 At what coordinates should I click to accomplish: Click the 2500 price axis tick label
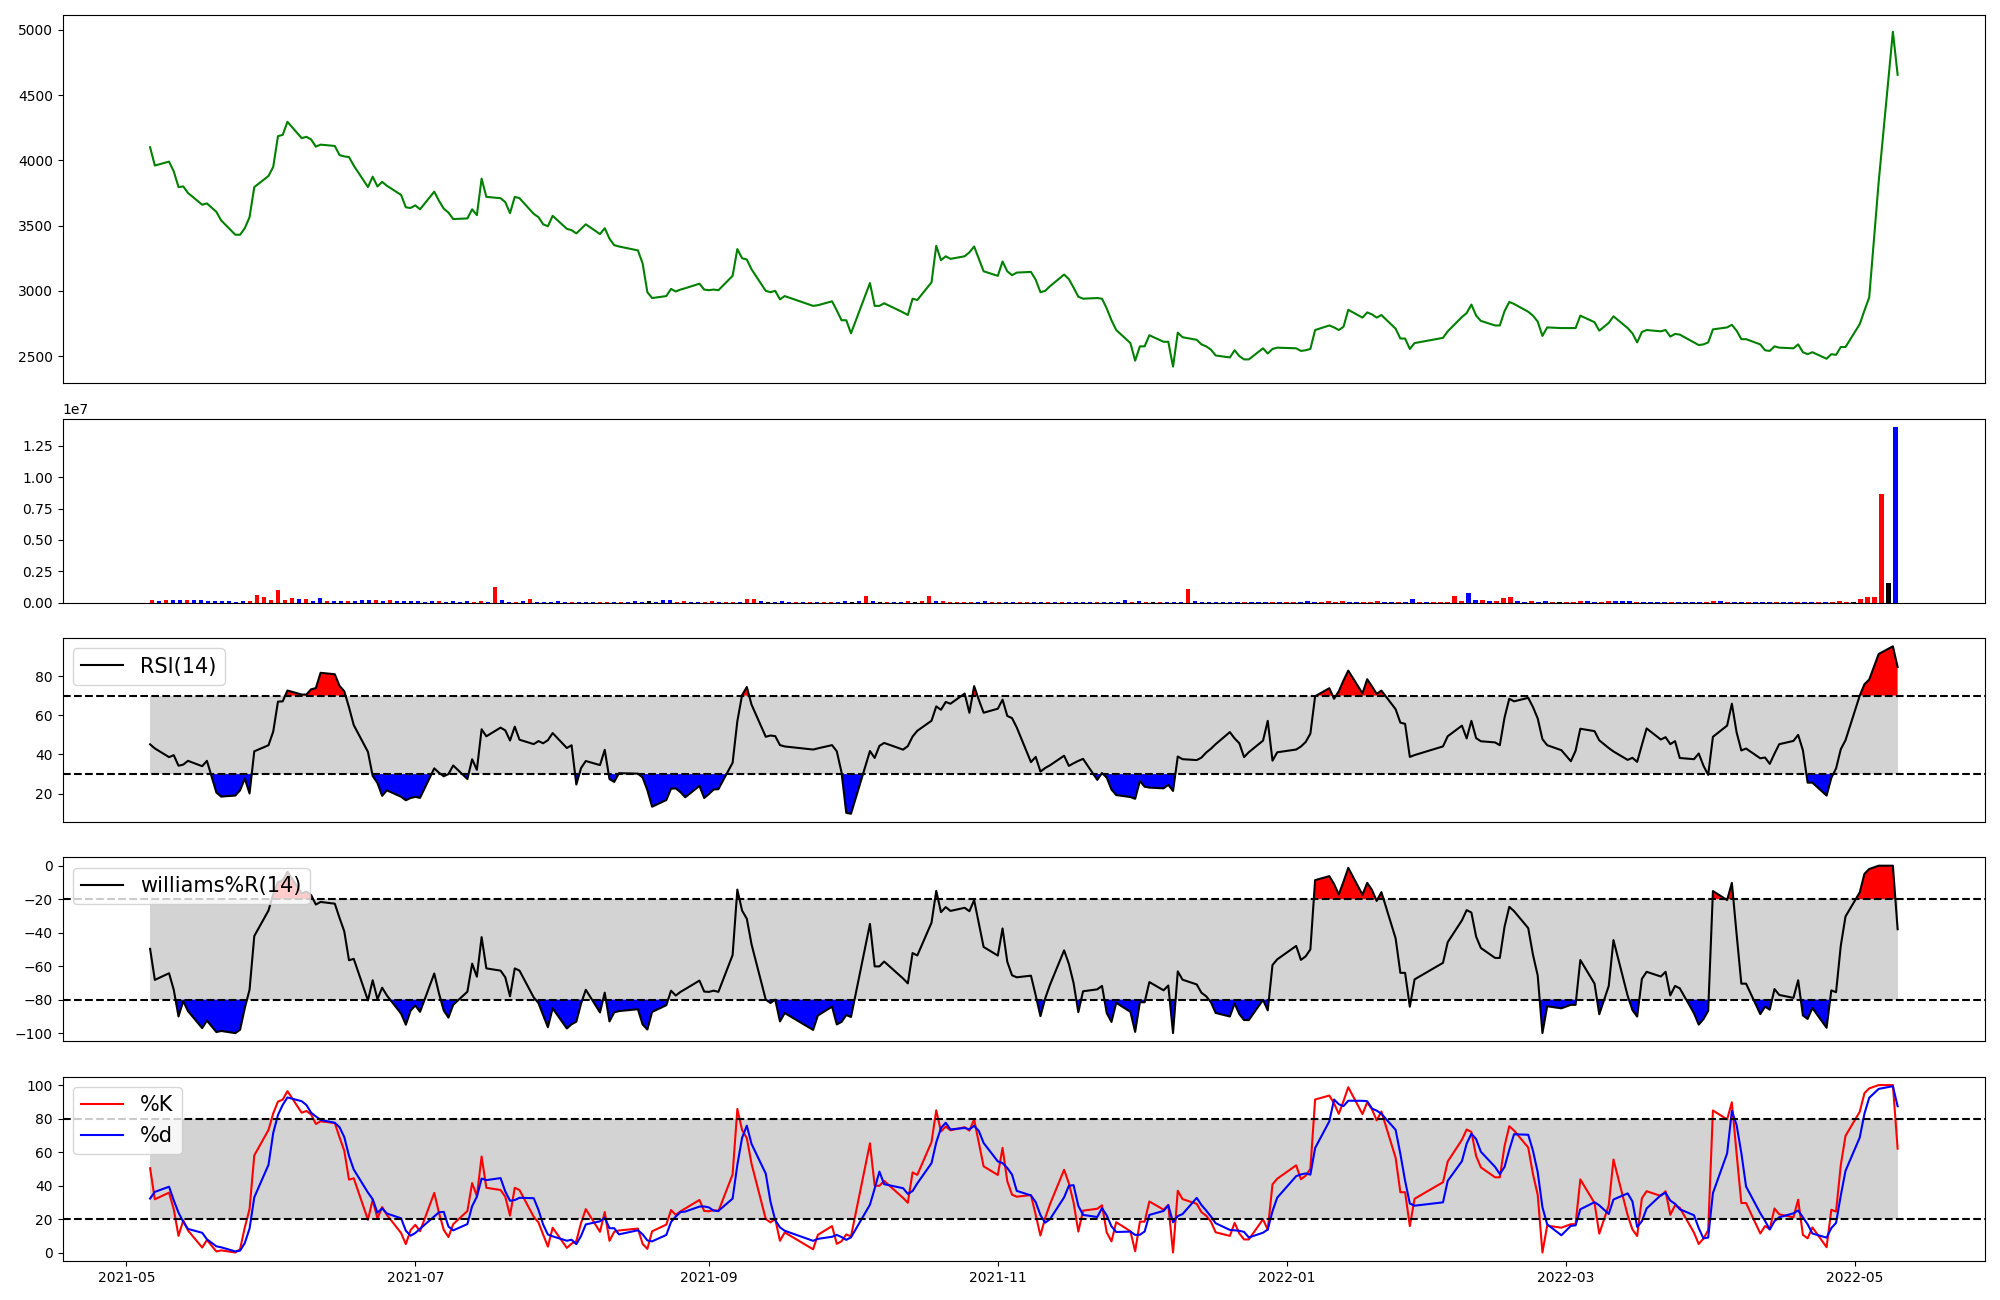tap(35, 357)
